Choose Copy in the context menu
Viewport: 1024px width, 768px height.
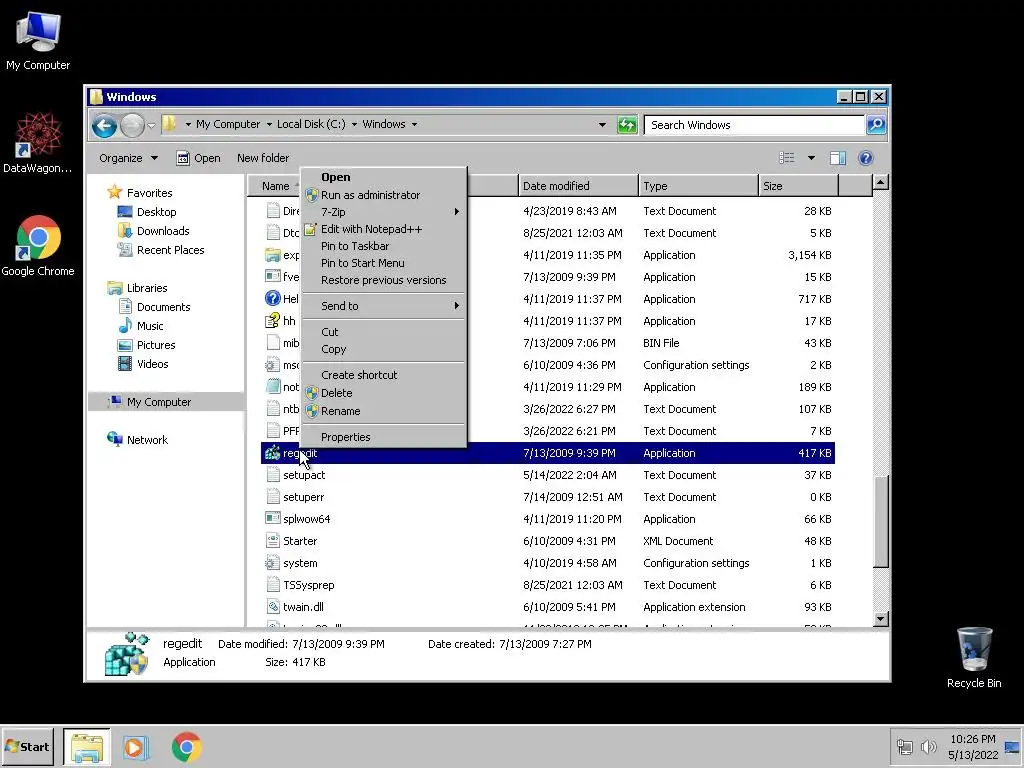coord(383,349)
